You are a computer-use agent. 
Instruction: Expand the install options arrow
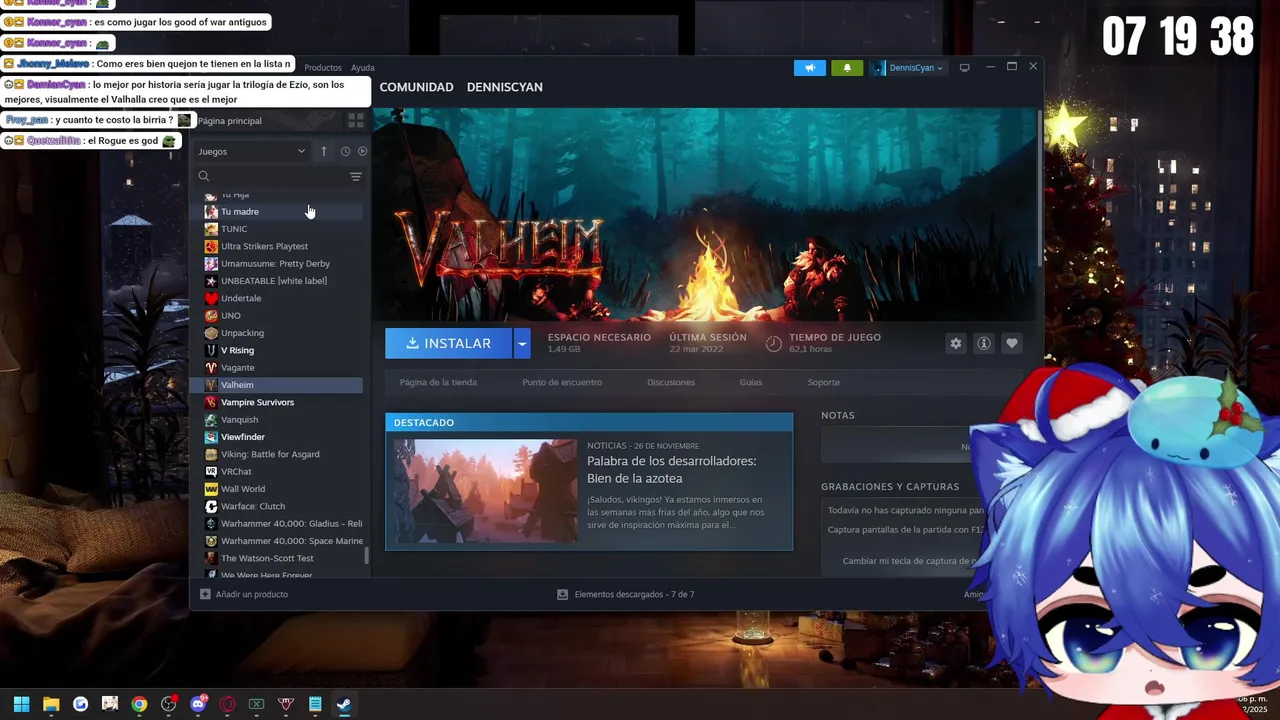click(521, 343)
